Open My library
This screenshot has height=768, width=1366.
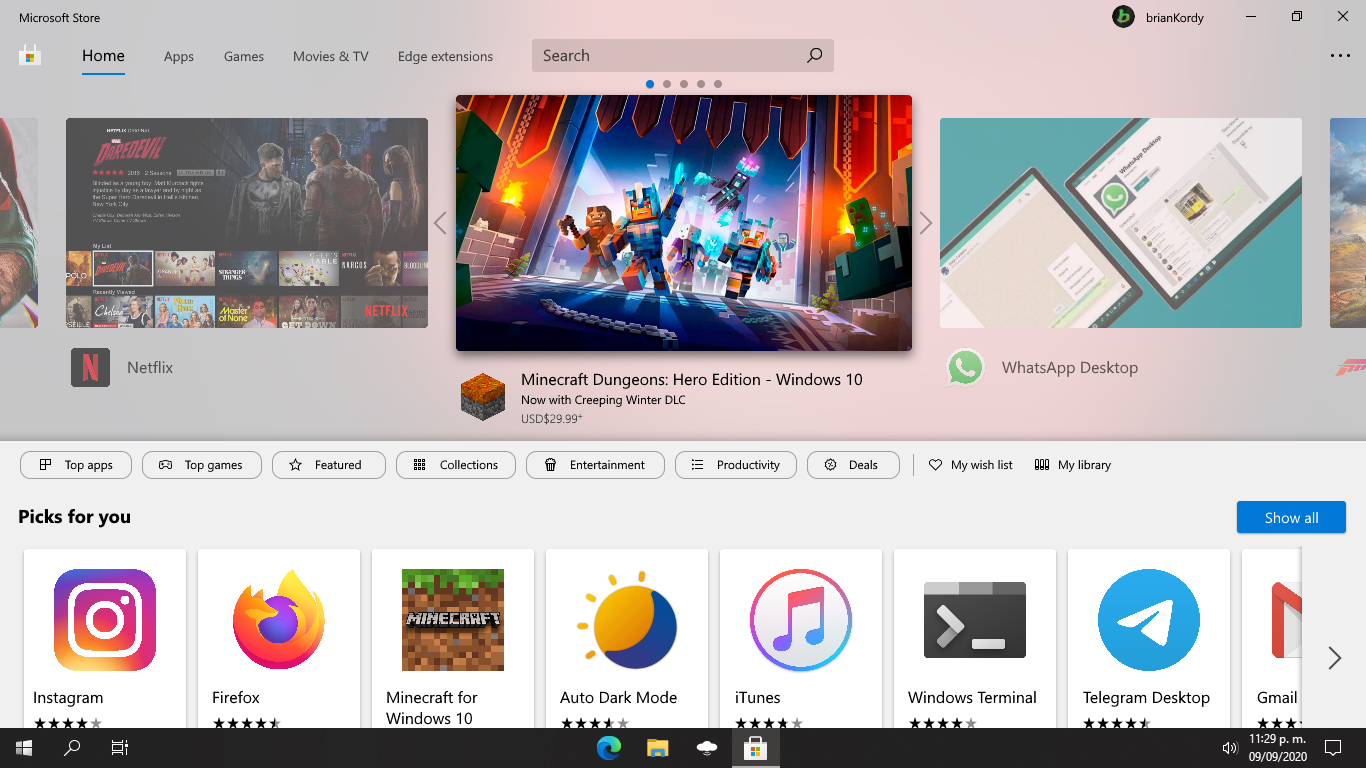[1073, 465]
